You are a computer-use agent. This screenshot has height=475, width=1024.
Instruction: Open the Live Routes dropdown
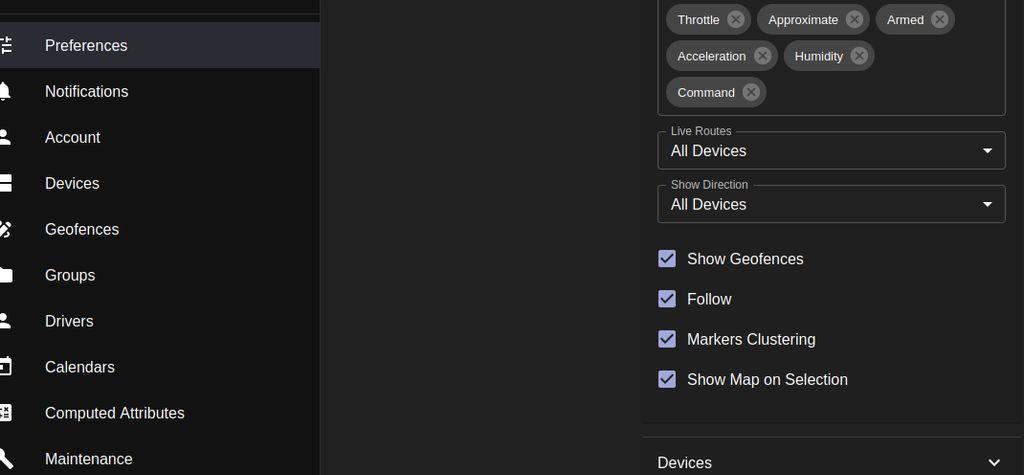(831, 151)
